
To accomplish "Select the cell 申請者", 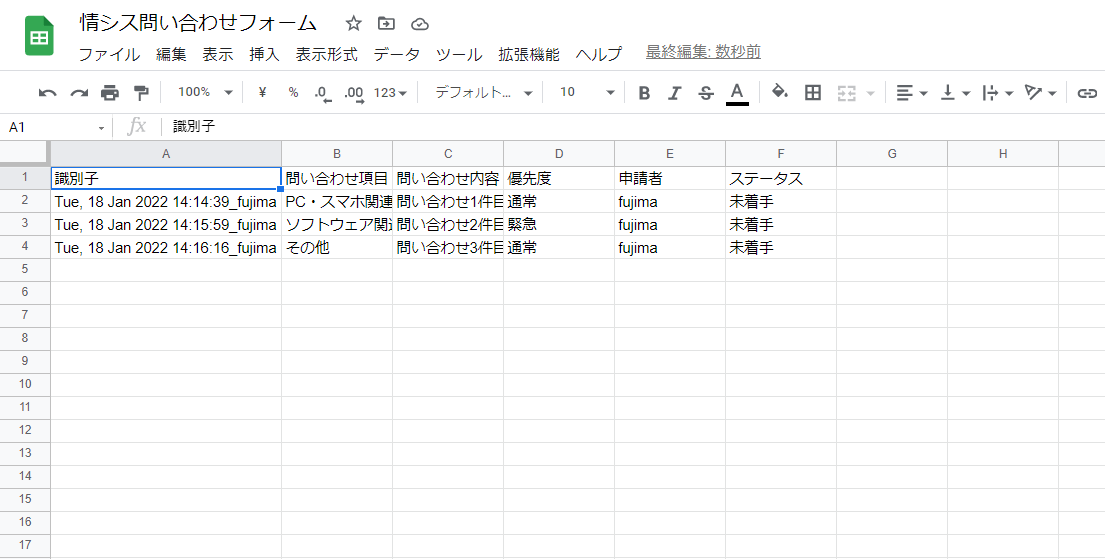I will 669,178.
